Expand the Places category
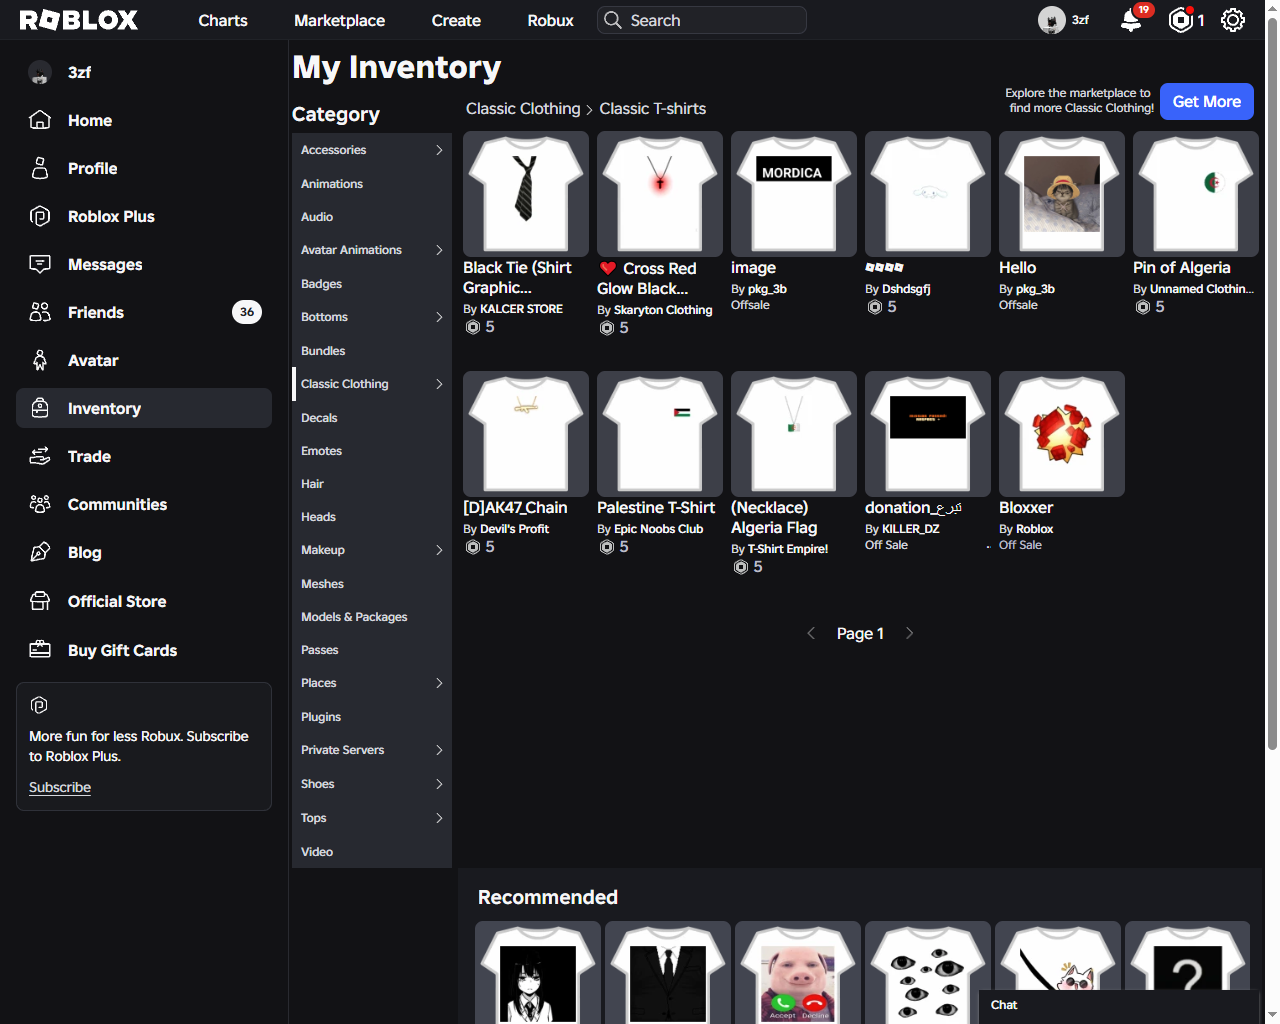This screenshot has width=1280, height=1024. coord(439,683)
